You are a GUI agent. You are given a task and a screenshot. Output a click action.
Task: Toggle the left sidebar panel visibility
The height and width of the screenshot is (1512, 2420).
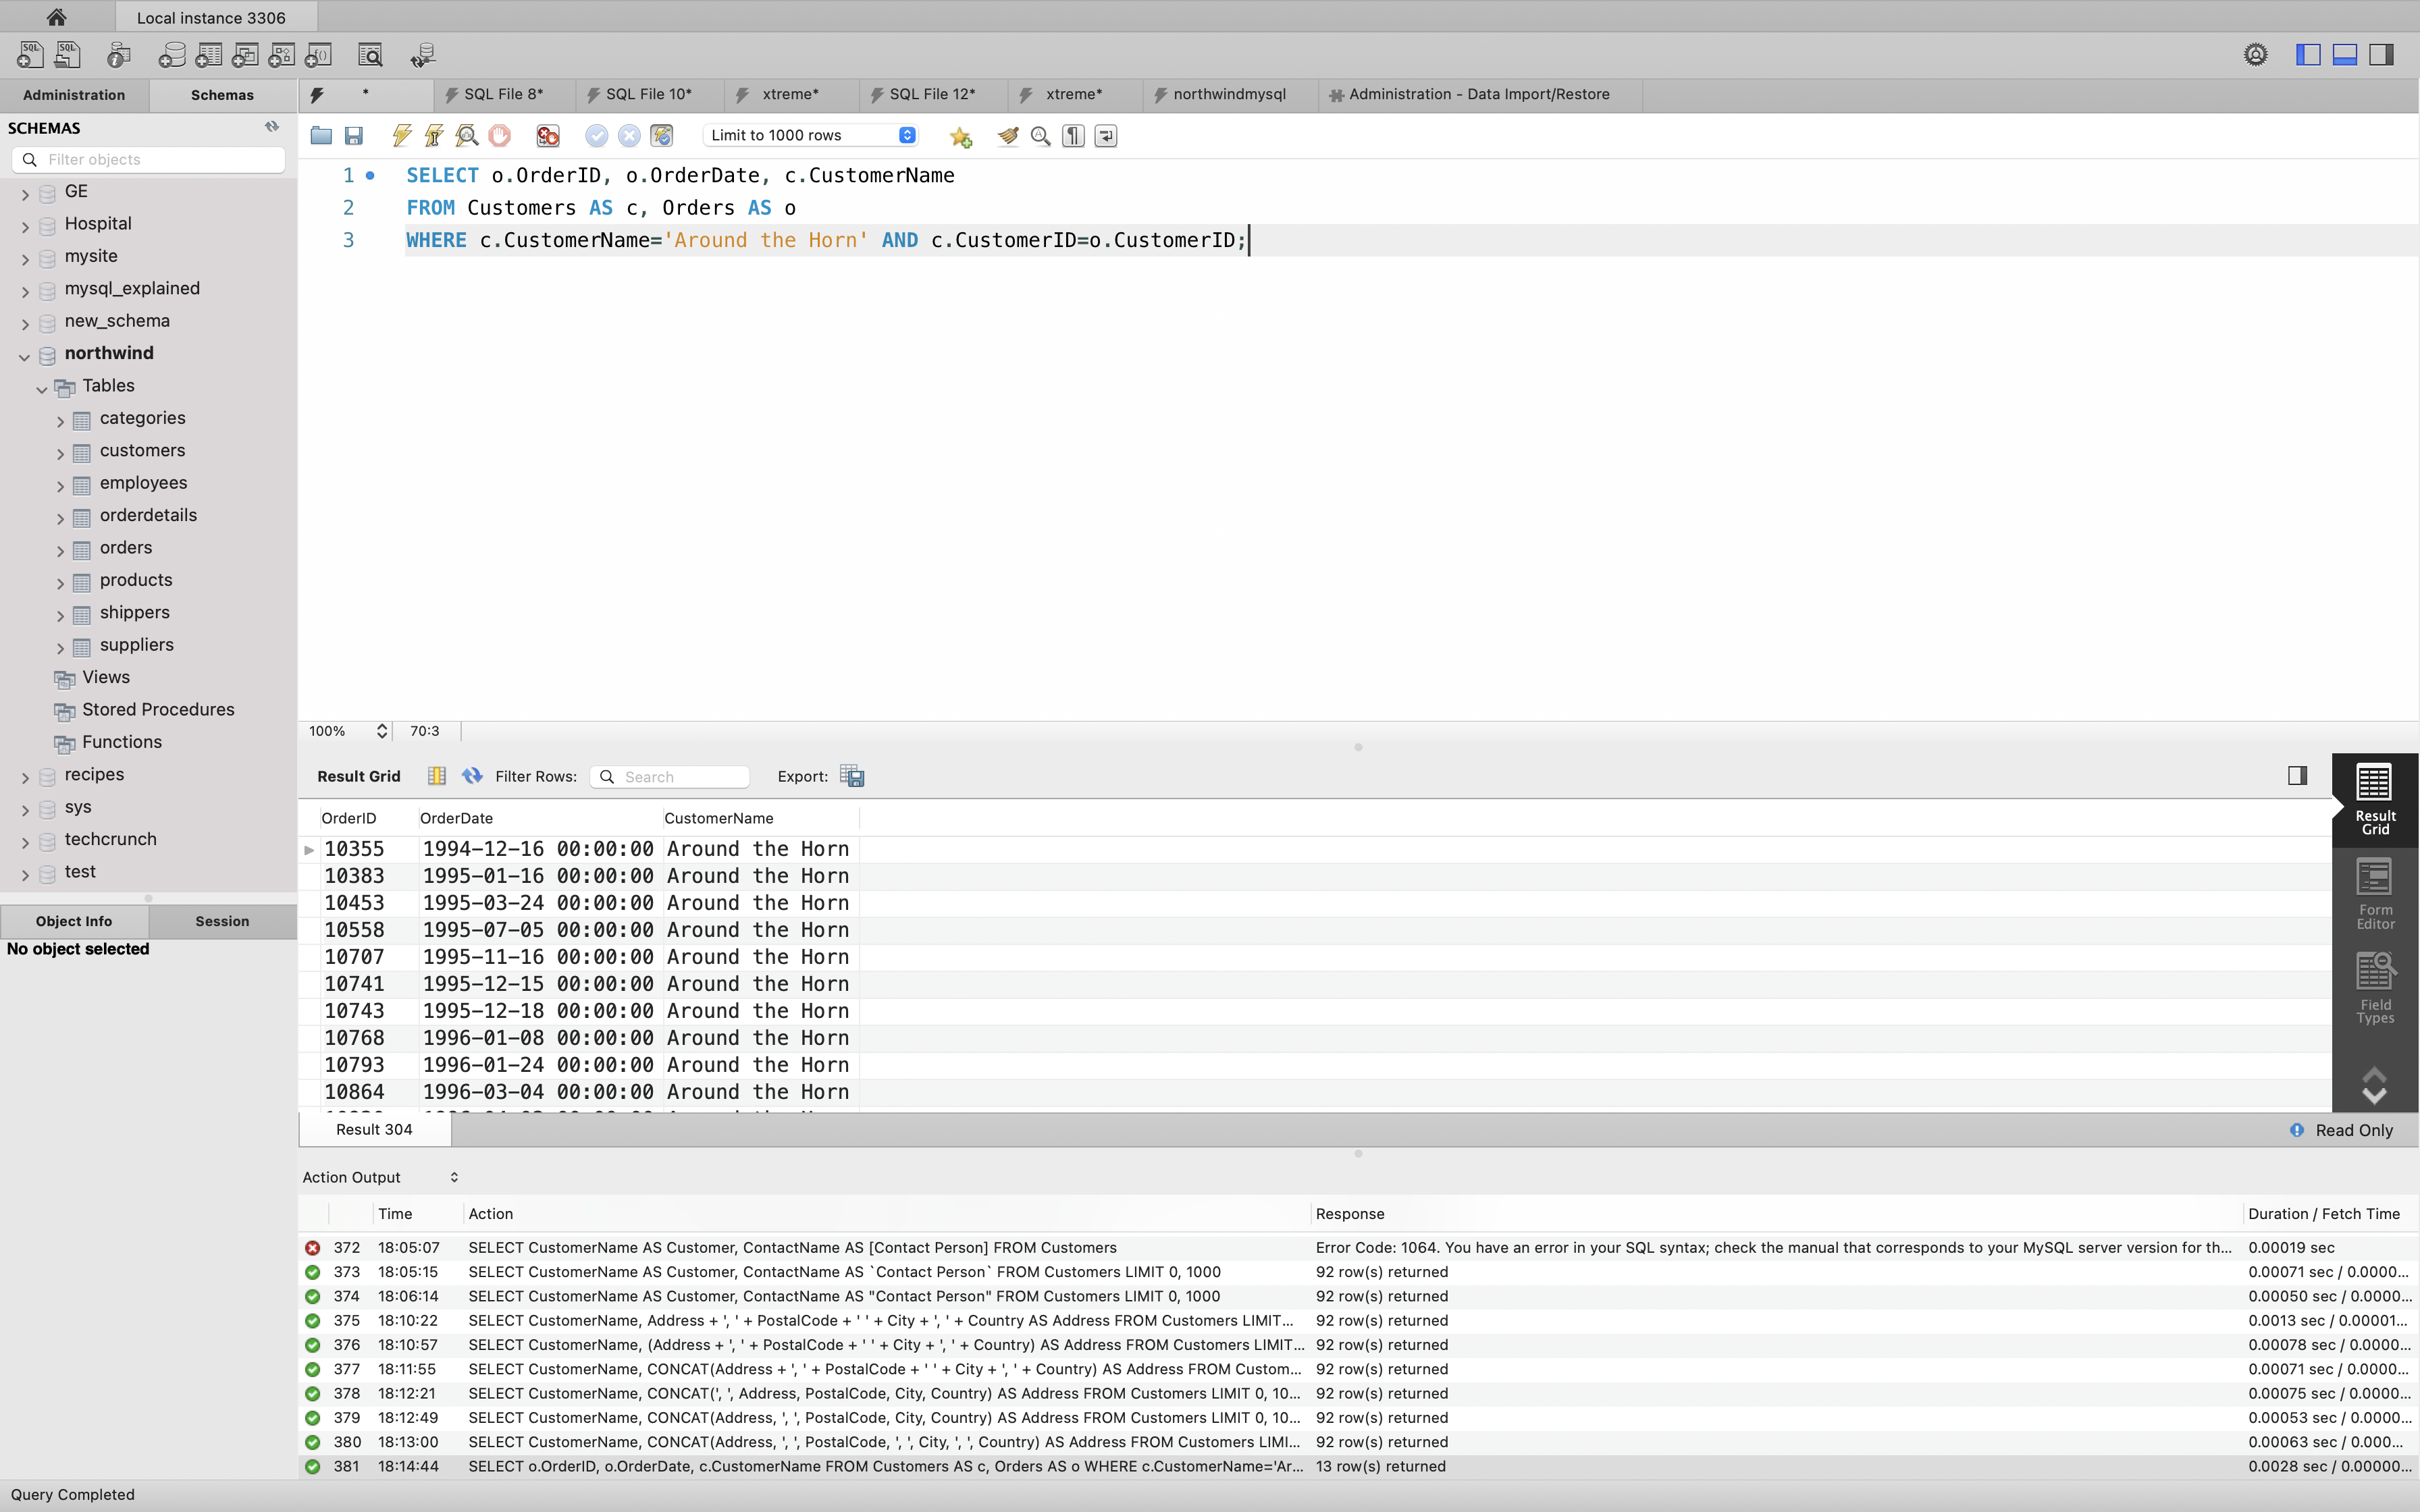(2308, 55)
